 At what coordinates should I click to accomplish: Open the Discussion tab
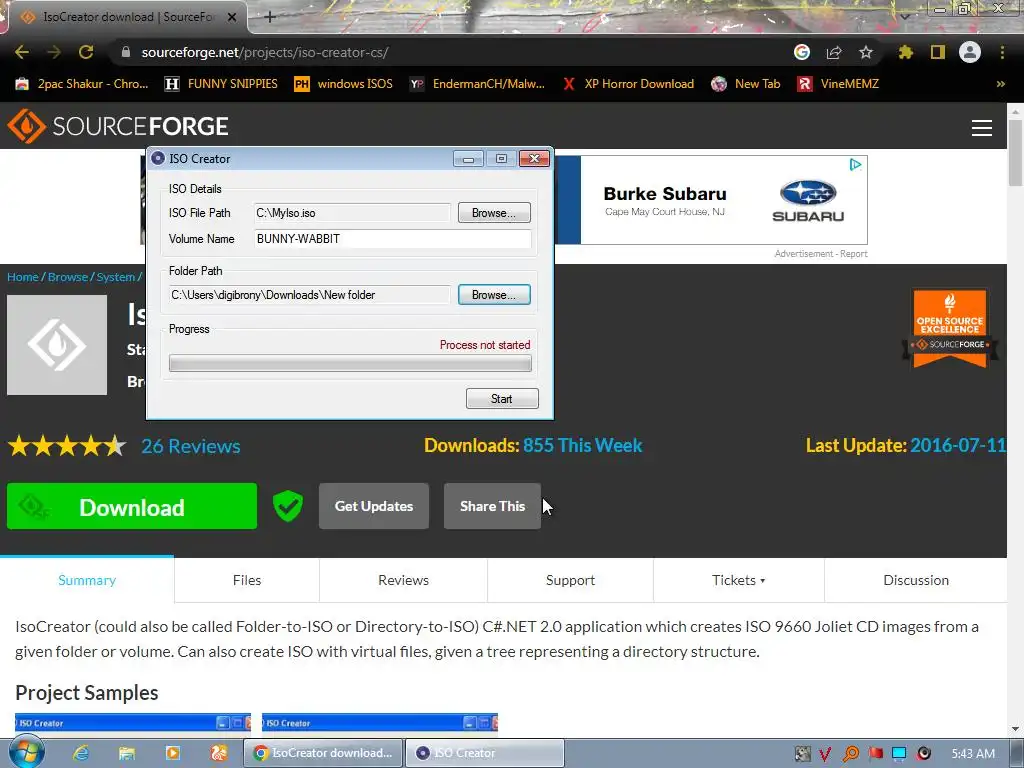tap(916, 580)
